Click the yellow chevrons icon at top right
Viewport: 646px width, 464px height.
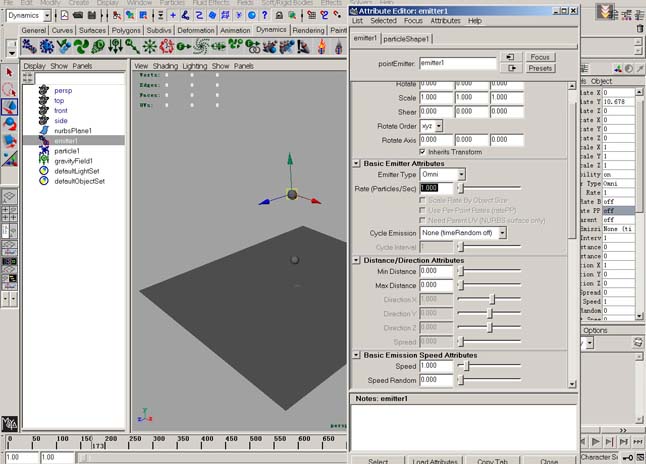604,12
